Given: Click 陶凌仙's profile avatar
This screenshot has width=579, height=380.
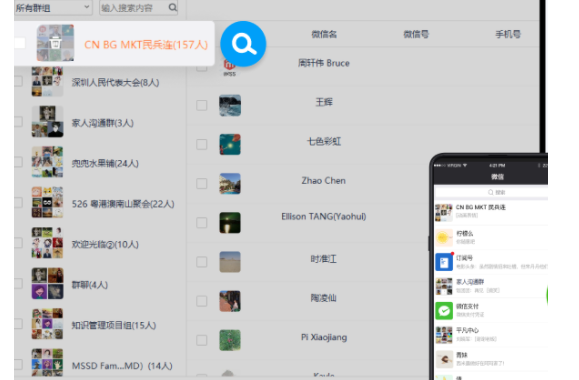Looking at the screenshot, I should (x=230, y=301).
